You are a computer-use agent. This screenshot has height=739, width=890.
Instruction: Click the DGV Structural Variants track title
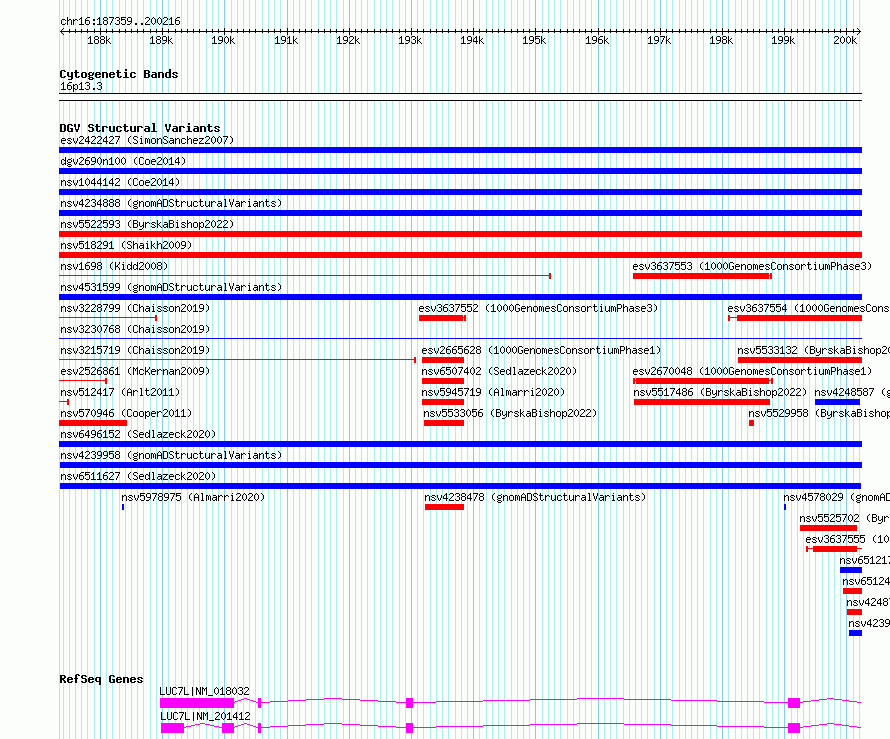click(x=140, y=128)
